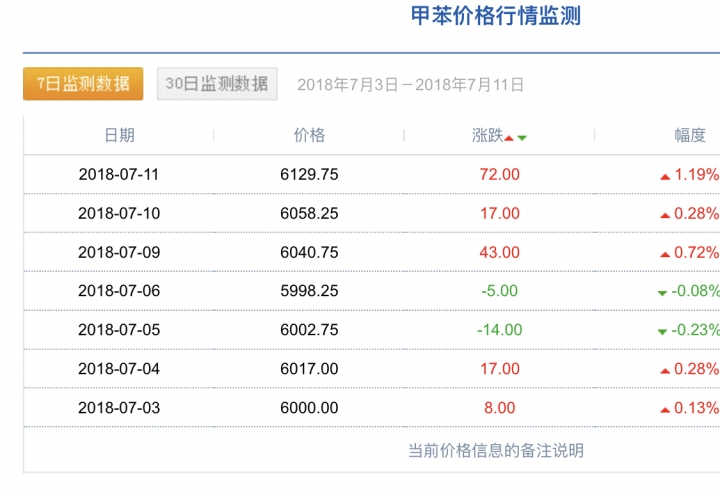Click the red ascending sort arrow in 涨跌 header
Image resolution: width=720 pixels, height=490 pixels.
(x=509, y=138)
